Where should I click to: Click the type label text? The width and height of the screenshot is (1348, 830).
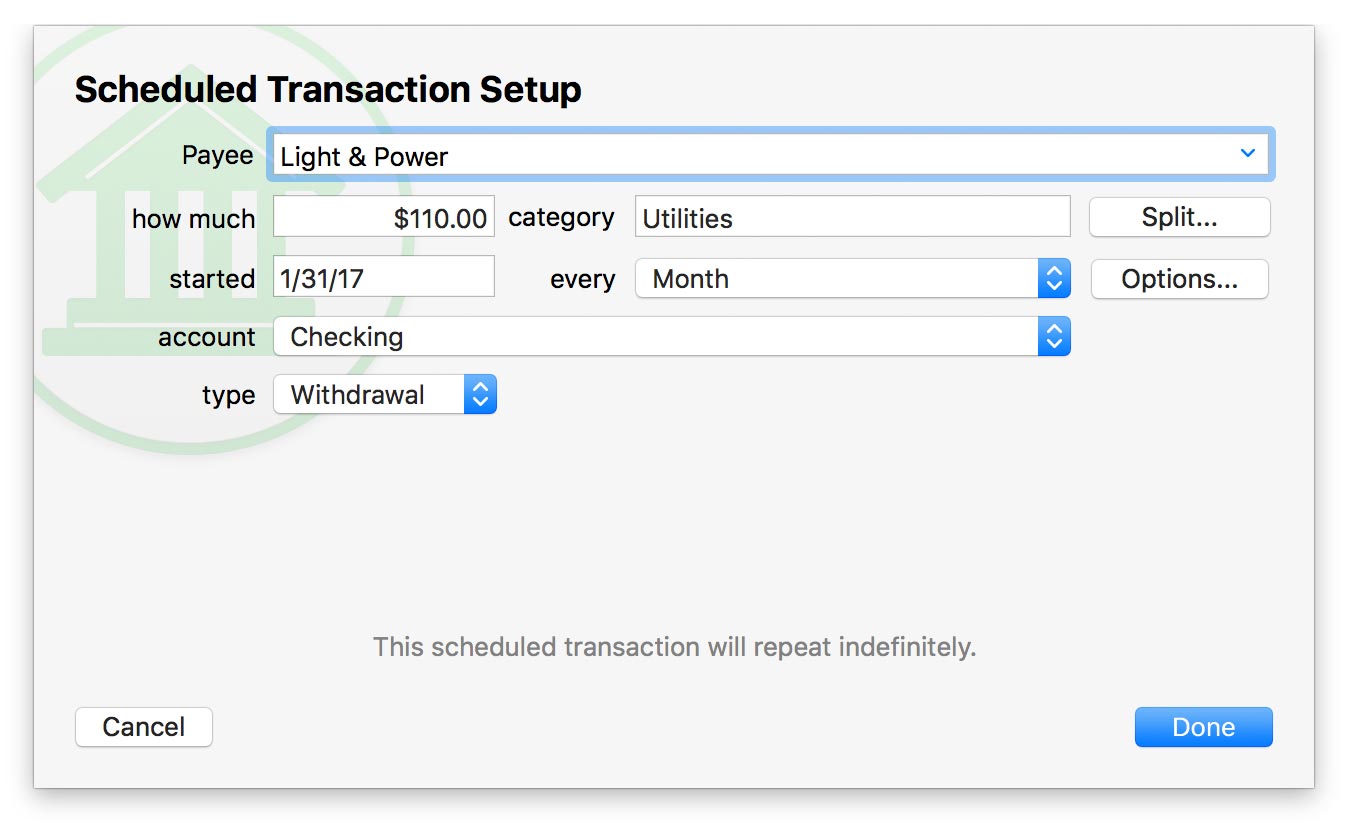tap(228, 396)
